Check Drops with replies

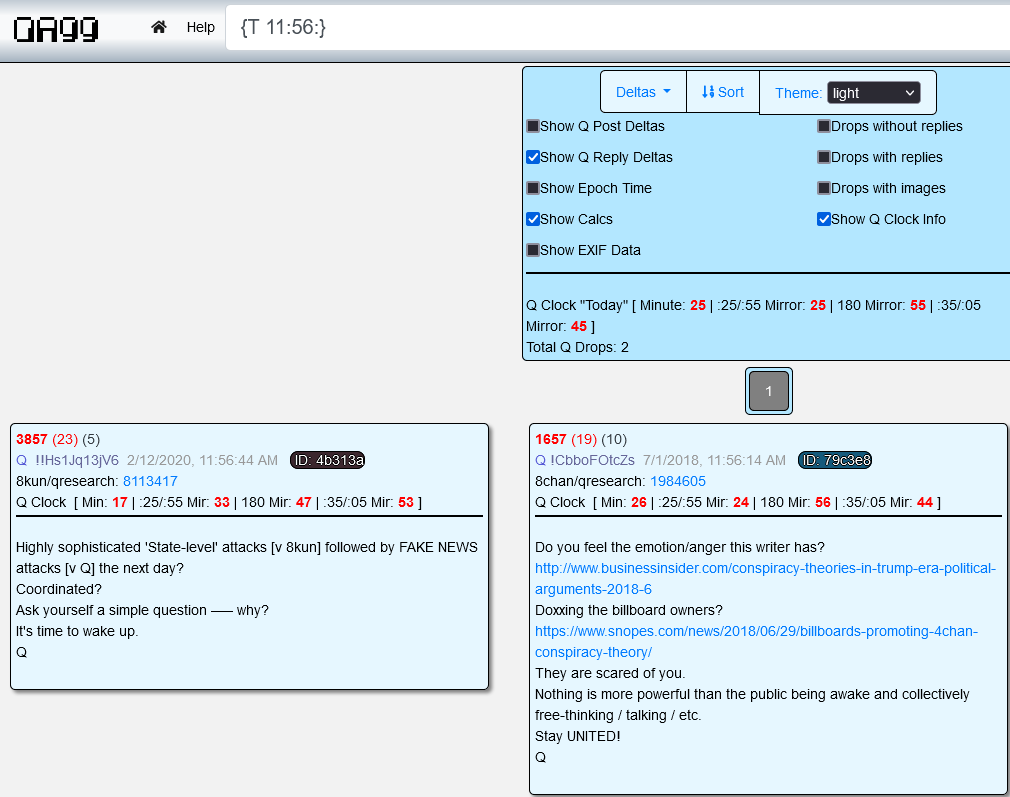pos(824,157)
